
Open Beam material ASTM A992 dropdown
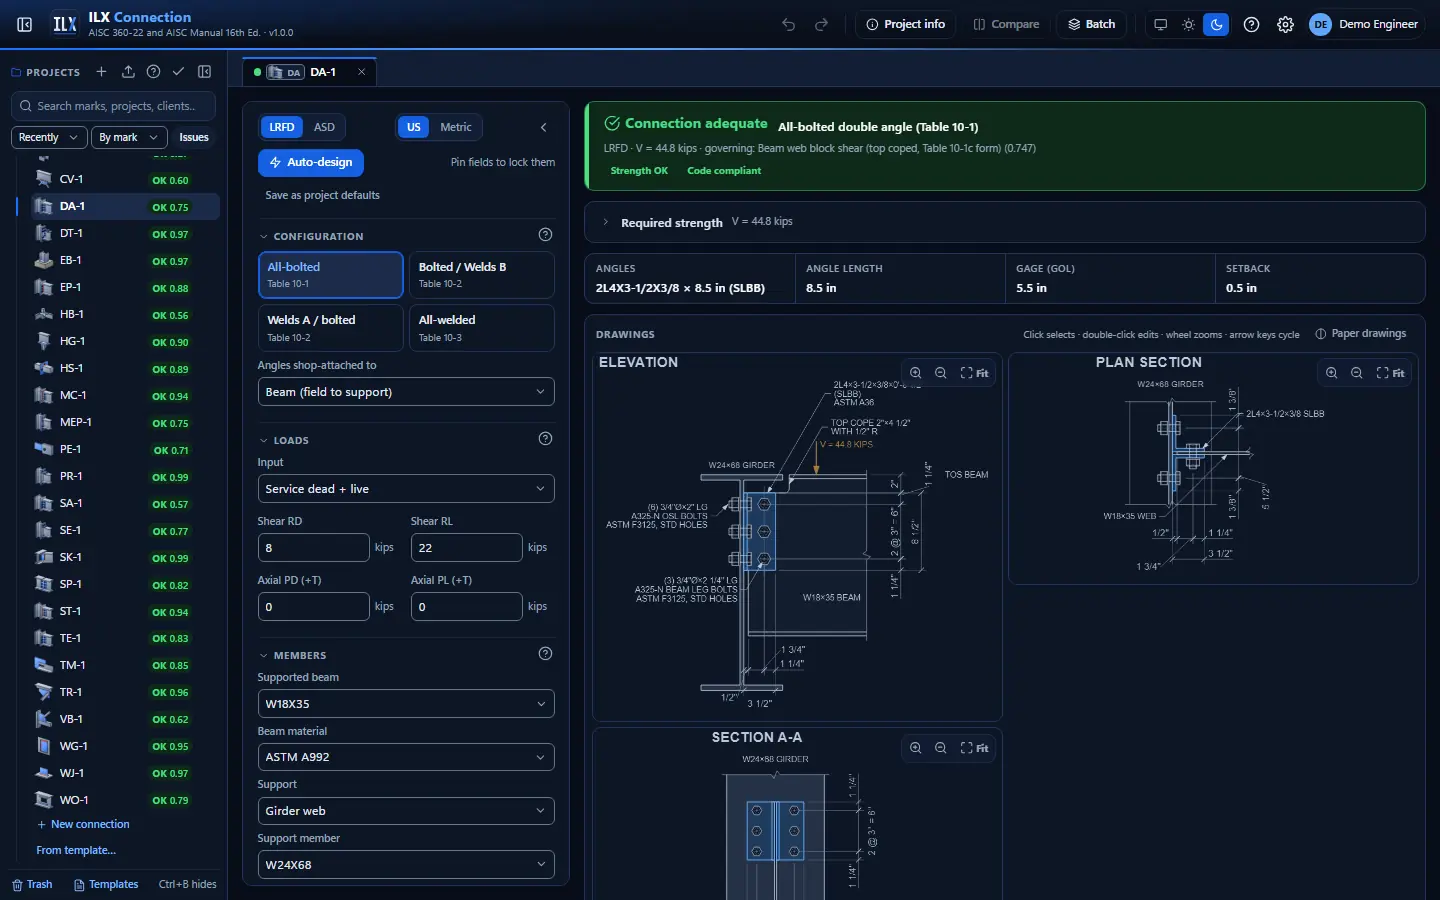pyautogui.click(x=405, y=757)
